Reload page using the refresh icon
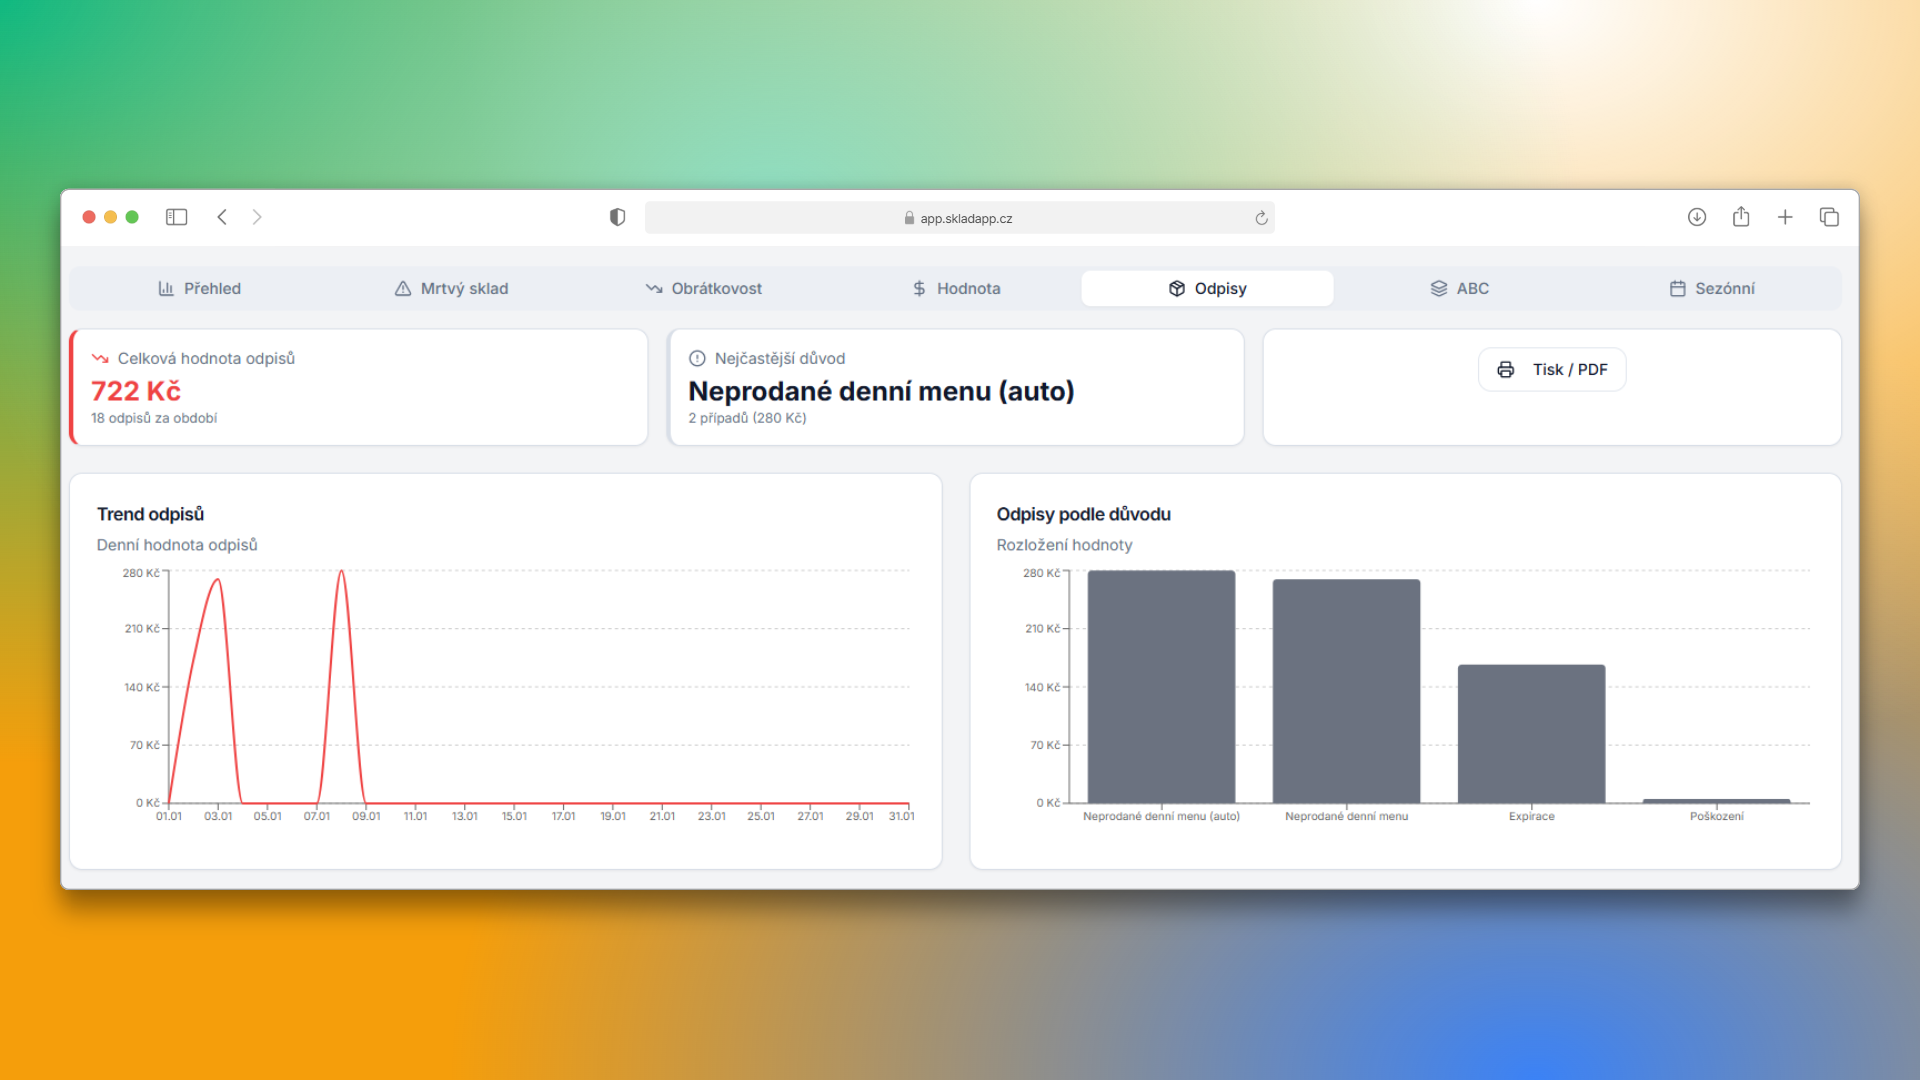This screenshot has width=1920, height=1080. pyautogui.click(x=1261, y=218)
